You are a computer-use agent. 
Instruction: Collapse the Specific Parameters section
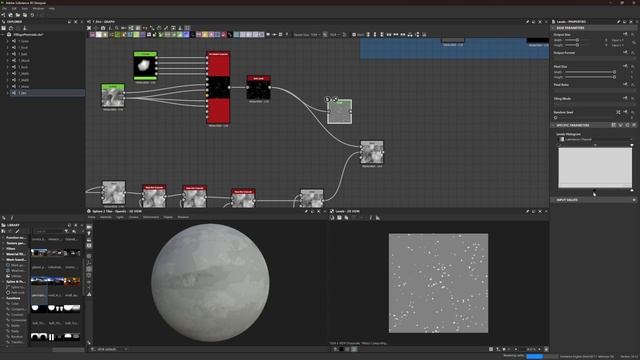(553, 125)
